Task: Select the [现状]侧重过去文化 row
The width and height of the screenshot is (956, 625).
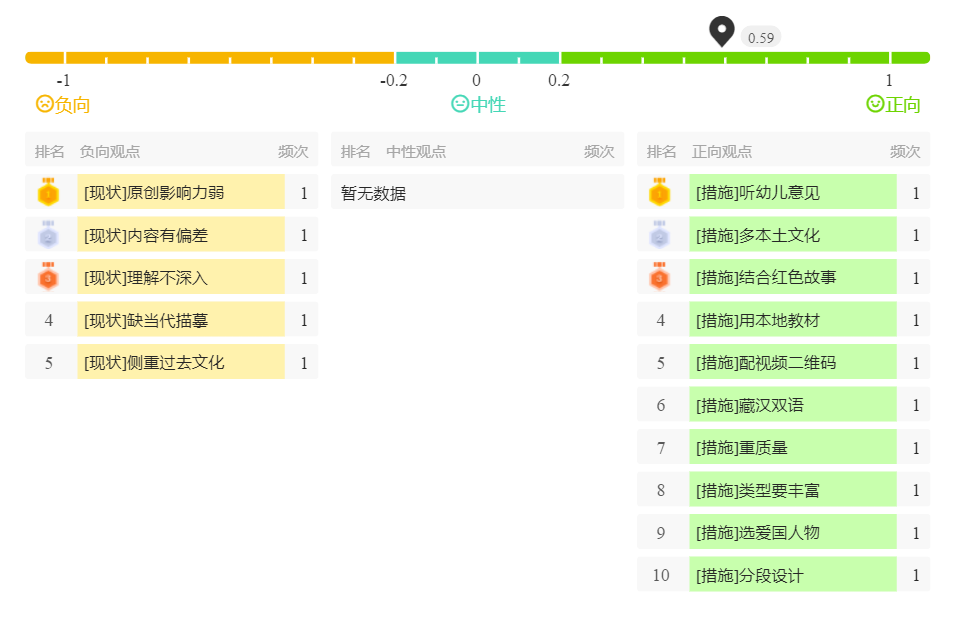Action: pyautogui.click(x=171, y=362)
